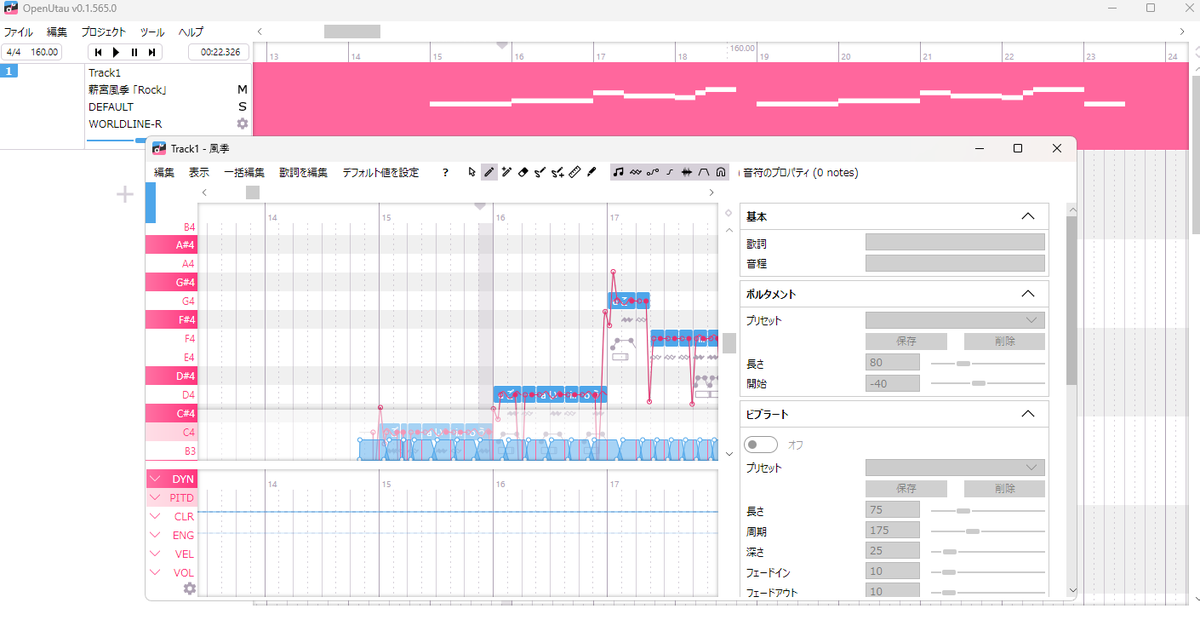Click vibrato 削除 button
The image size is (1200, 620).
(x=1004, y=489)
